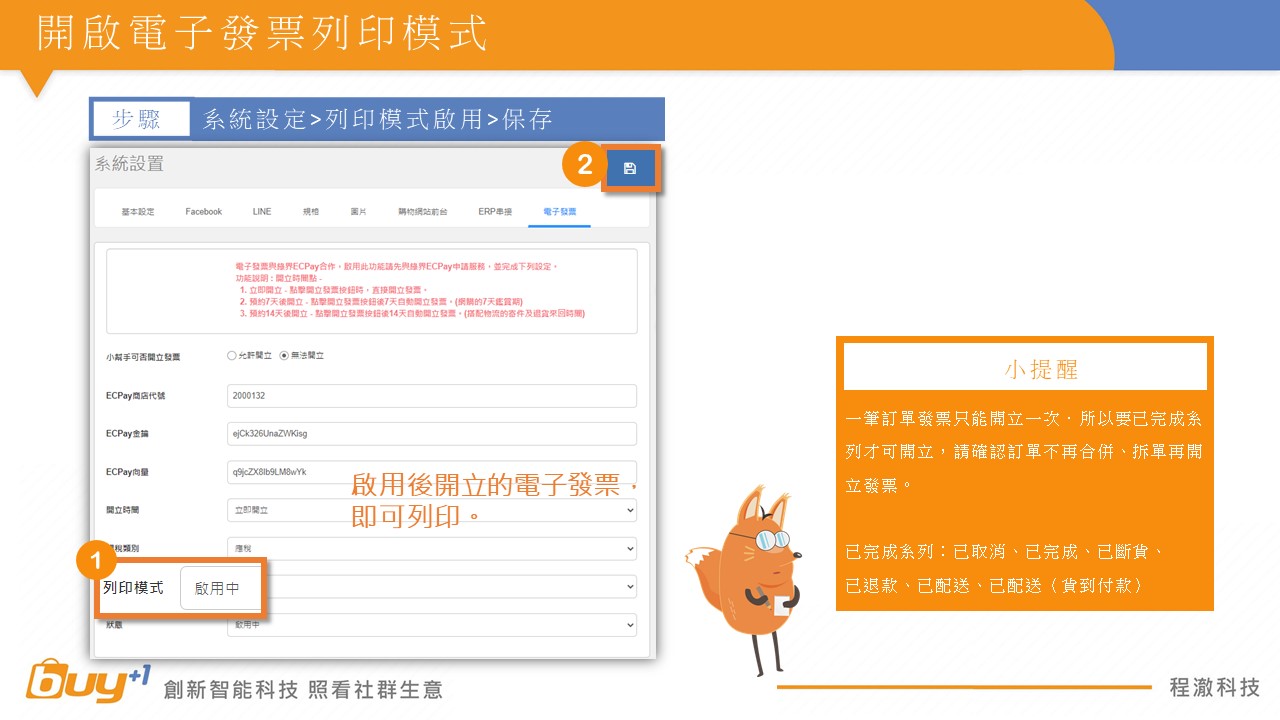The image size is (1280, 720).
Task: Open the Facebook tab
Action: (x=204, y=212)
